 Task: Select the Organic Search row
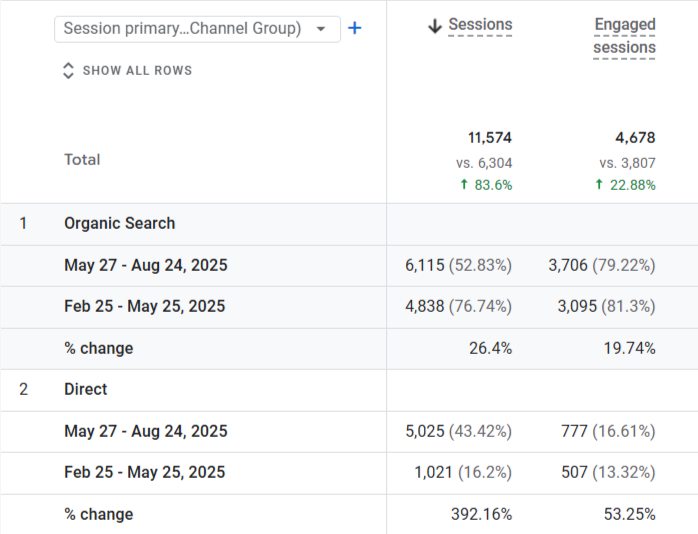(x=119, y=224)
